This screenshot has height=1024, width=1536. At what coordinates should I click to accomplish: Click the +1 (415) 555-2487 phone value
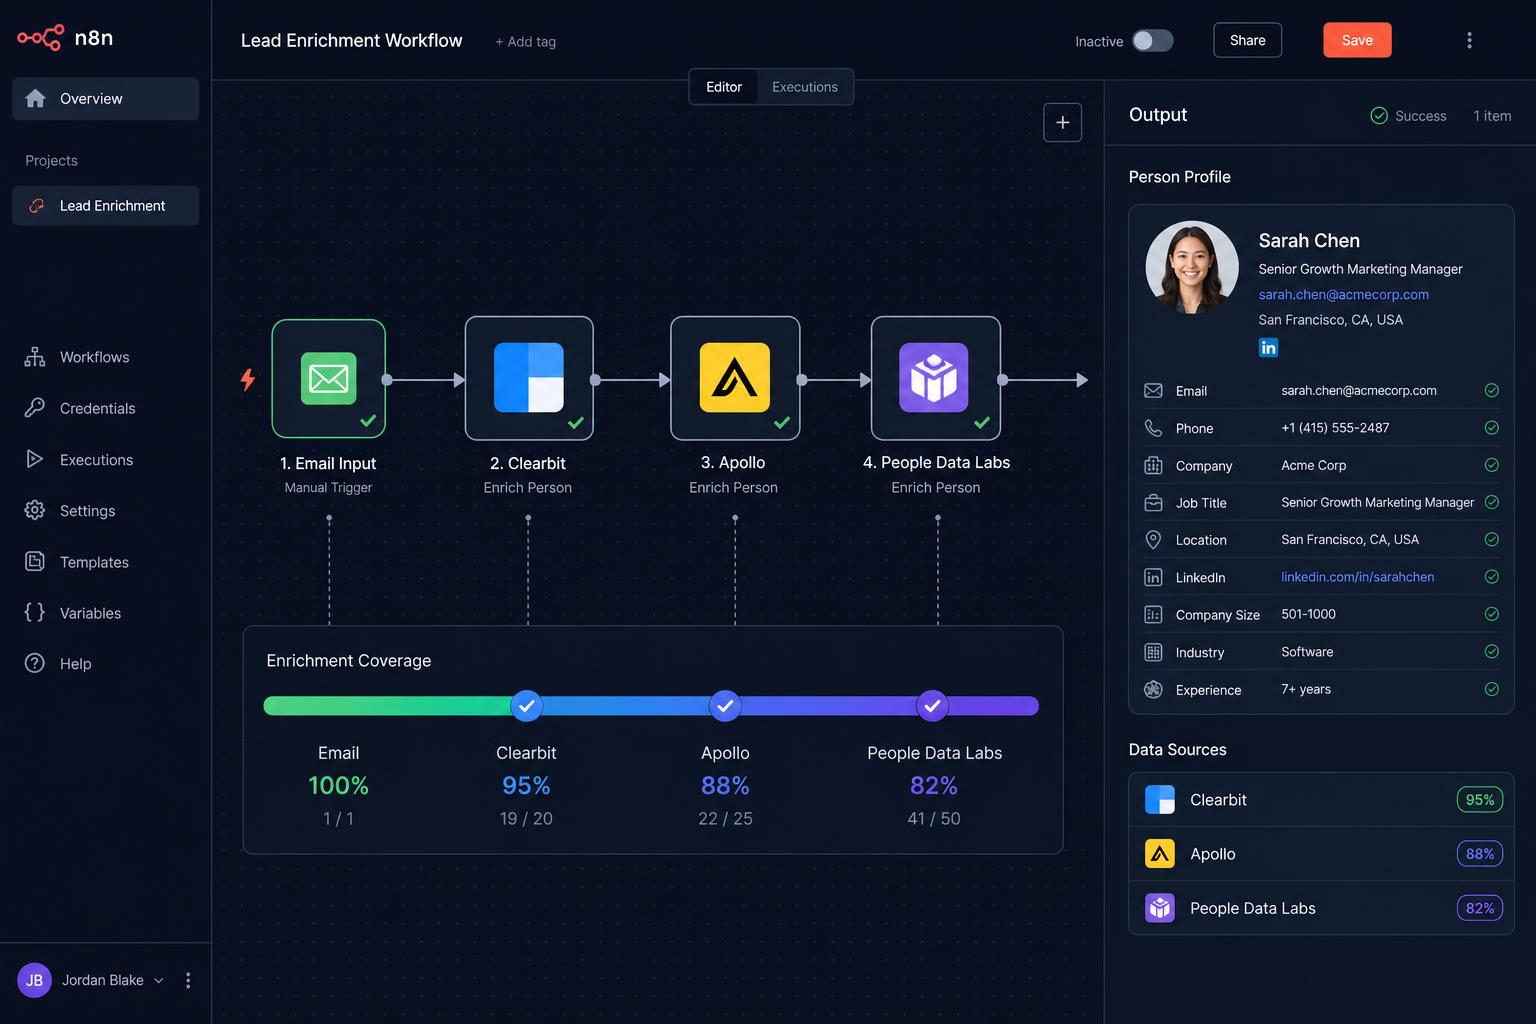pyautogui.click(x=1335, y=428)
